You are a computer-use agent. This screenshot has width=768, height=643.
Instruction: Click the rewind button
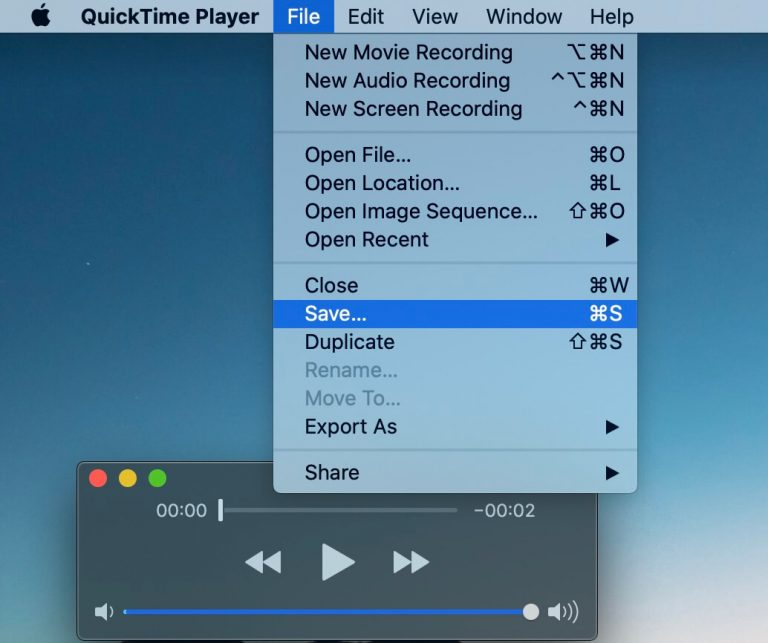263,562
